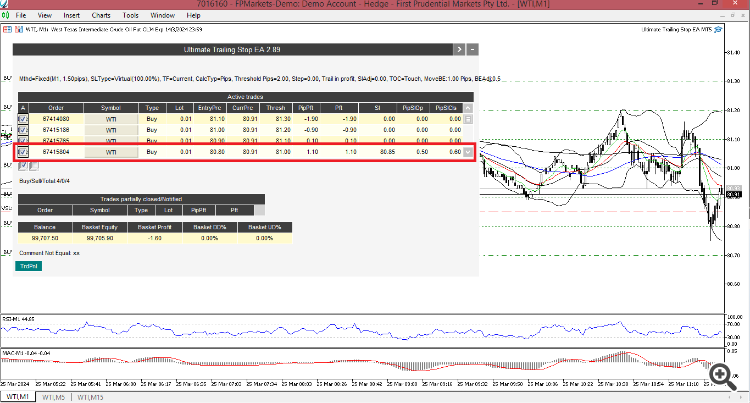Click the scroll up arrow of the Active trades table
Screen dimensions: 750x403
pyautogui.click(x=468, y=108)
